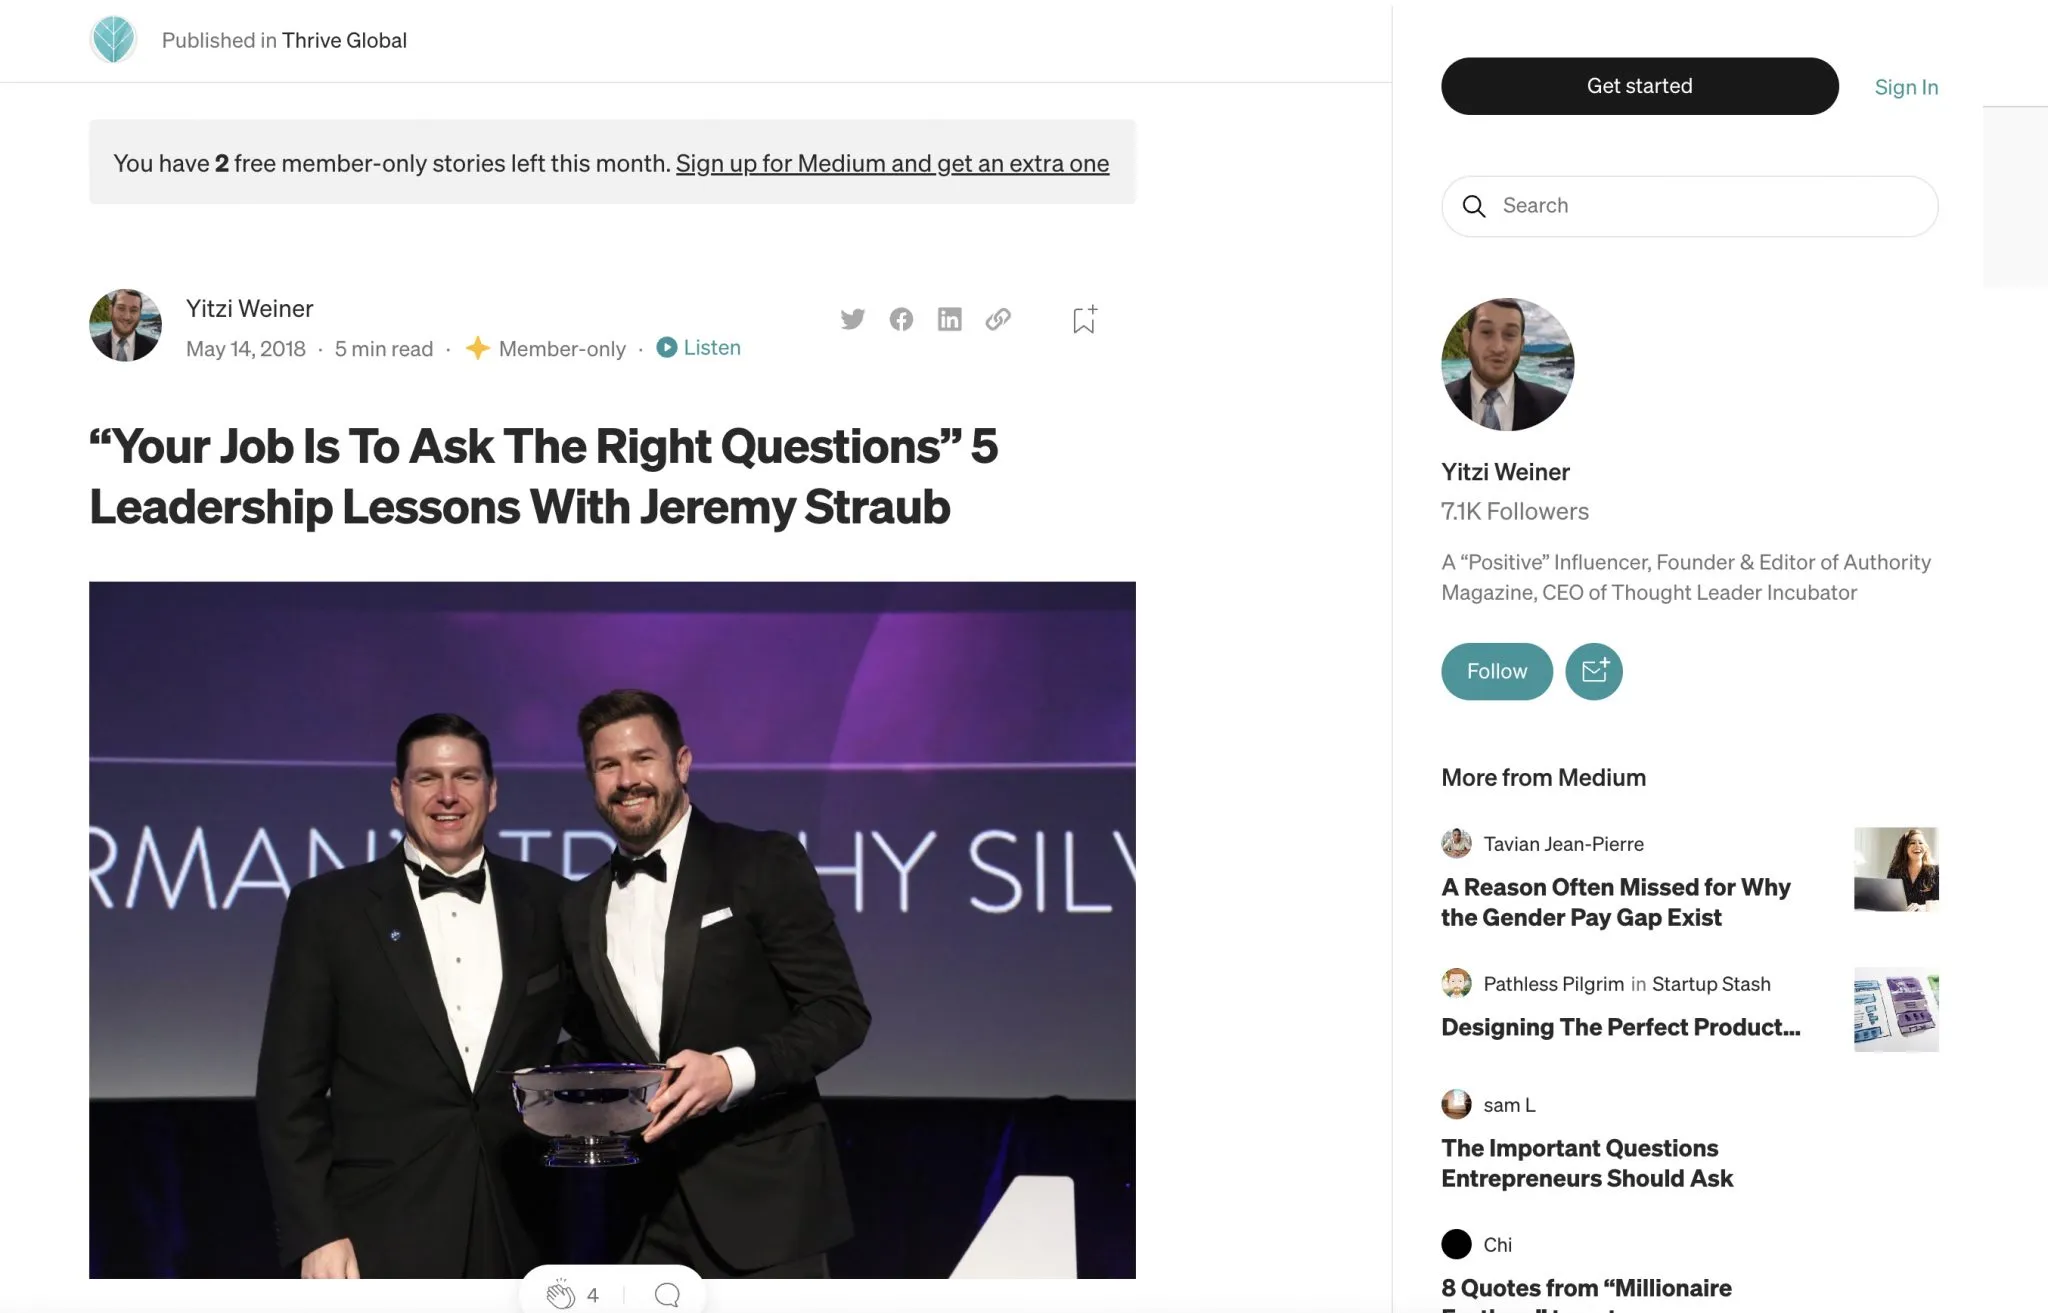
Task: Share the article on LinkedIn
Action: (949, 319)
